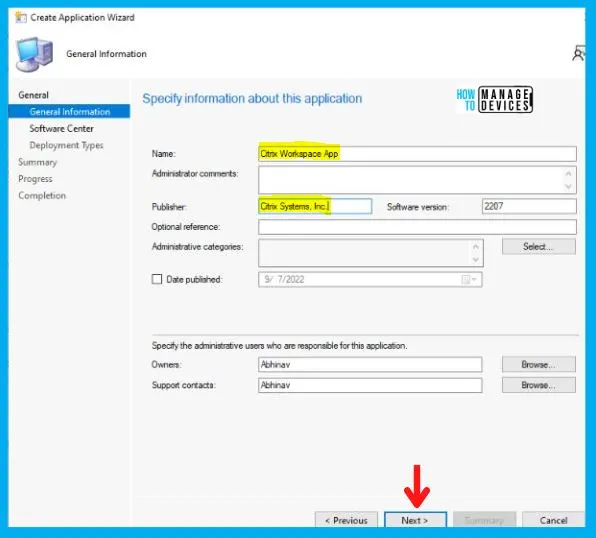Screen dimensions: 596x538
Task: Click the 'Software version:' label
Action: (418, 207)
